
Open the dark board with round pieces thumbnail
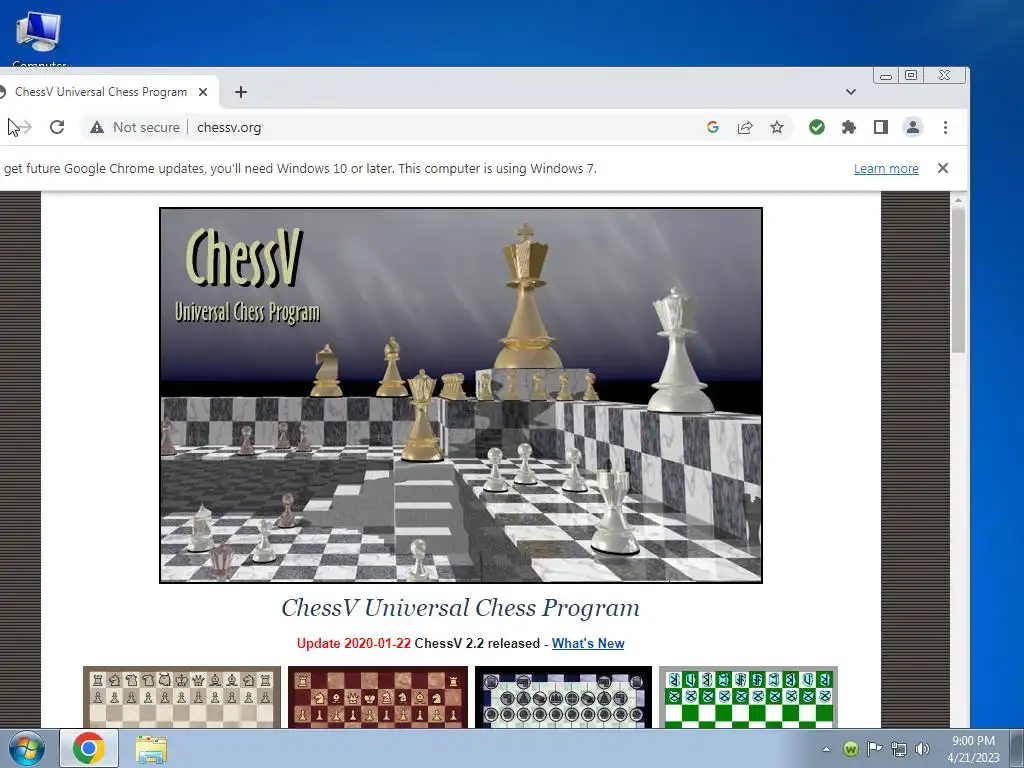pyautogui.click(x=563, y=697)
